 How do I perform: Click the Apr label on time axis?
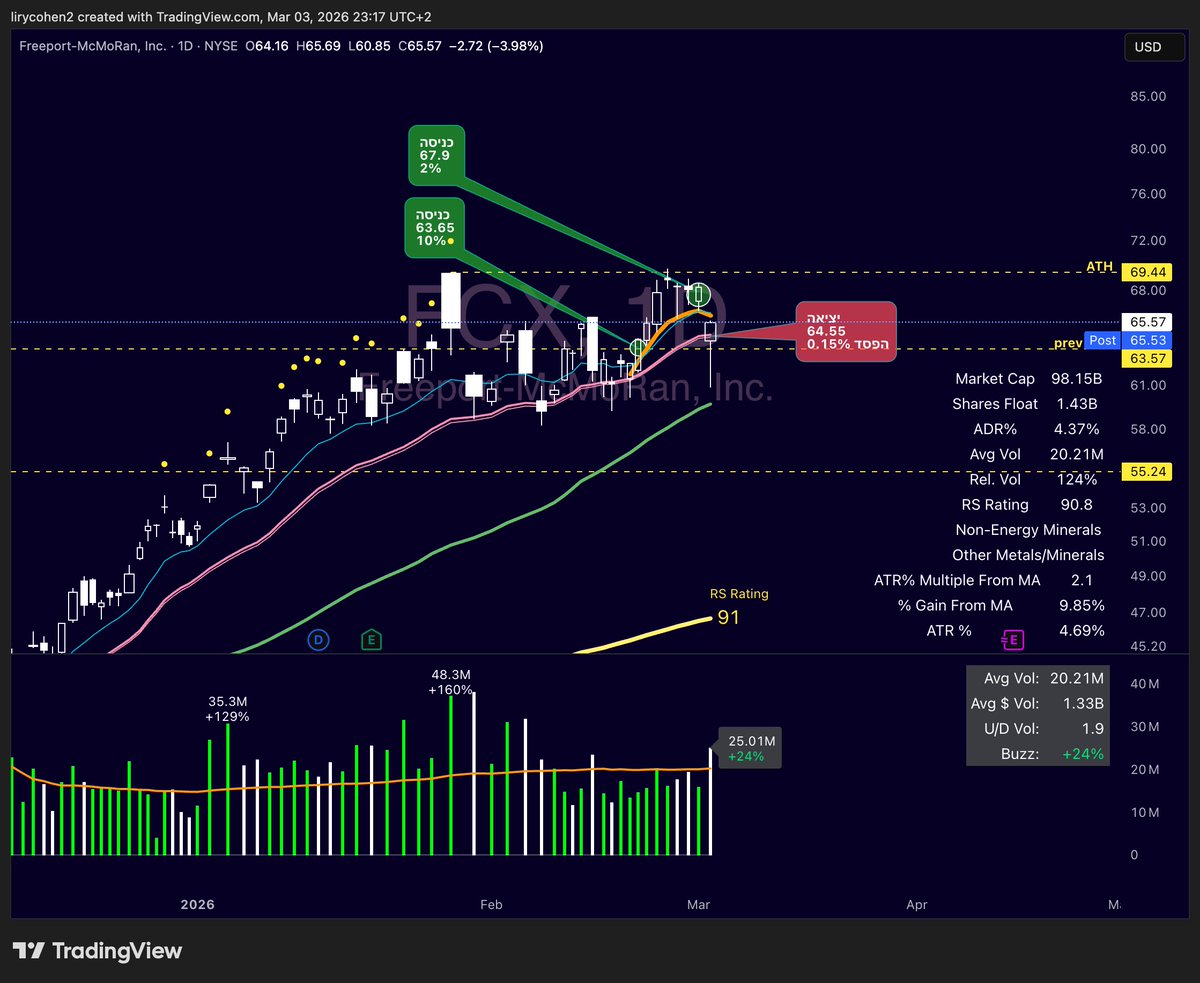point(917,905)
